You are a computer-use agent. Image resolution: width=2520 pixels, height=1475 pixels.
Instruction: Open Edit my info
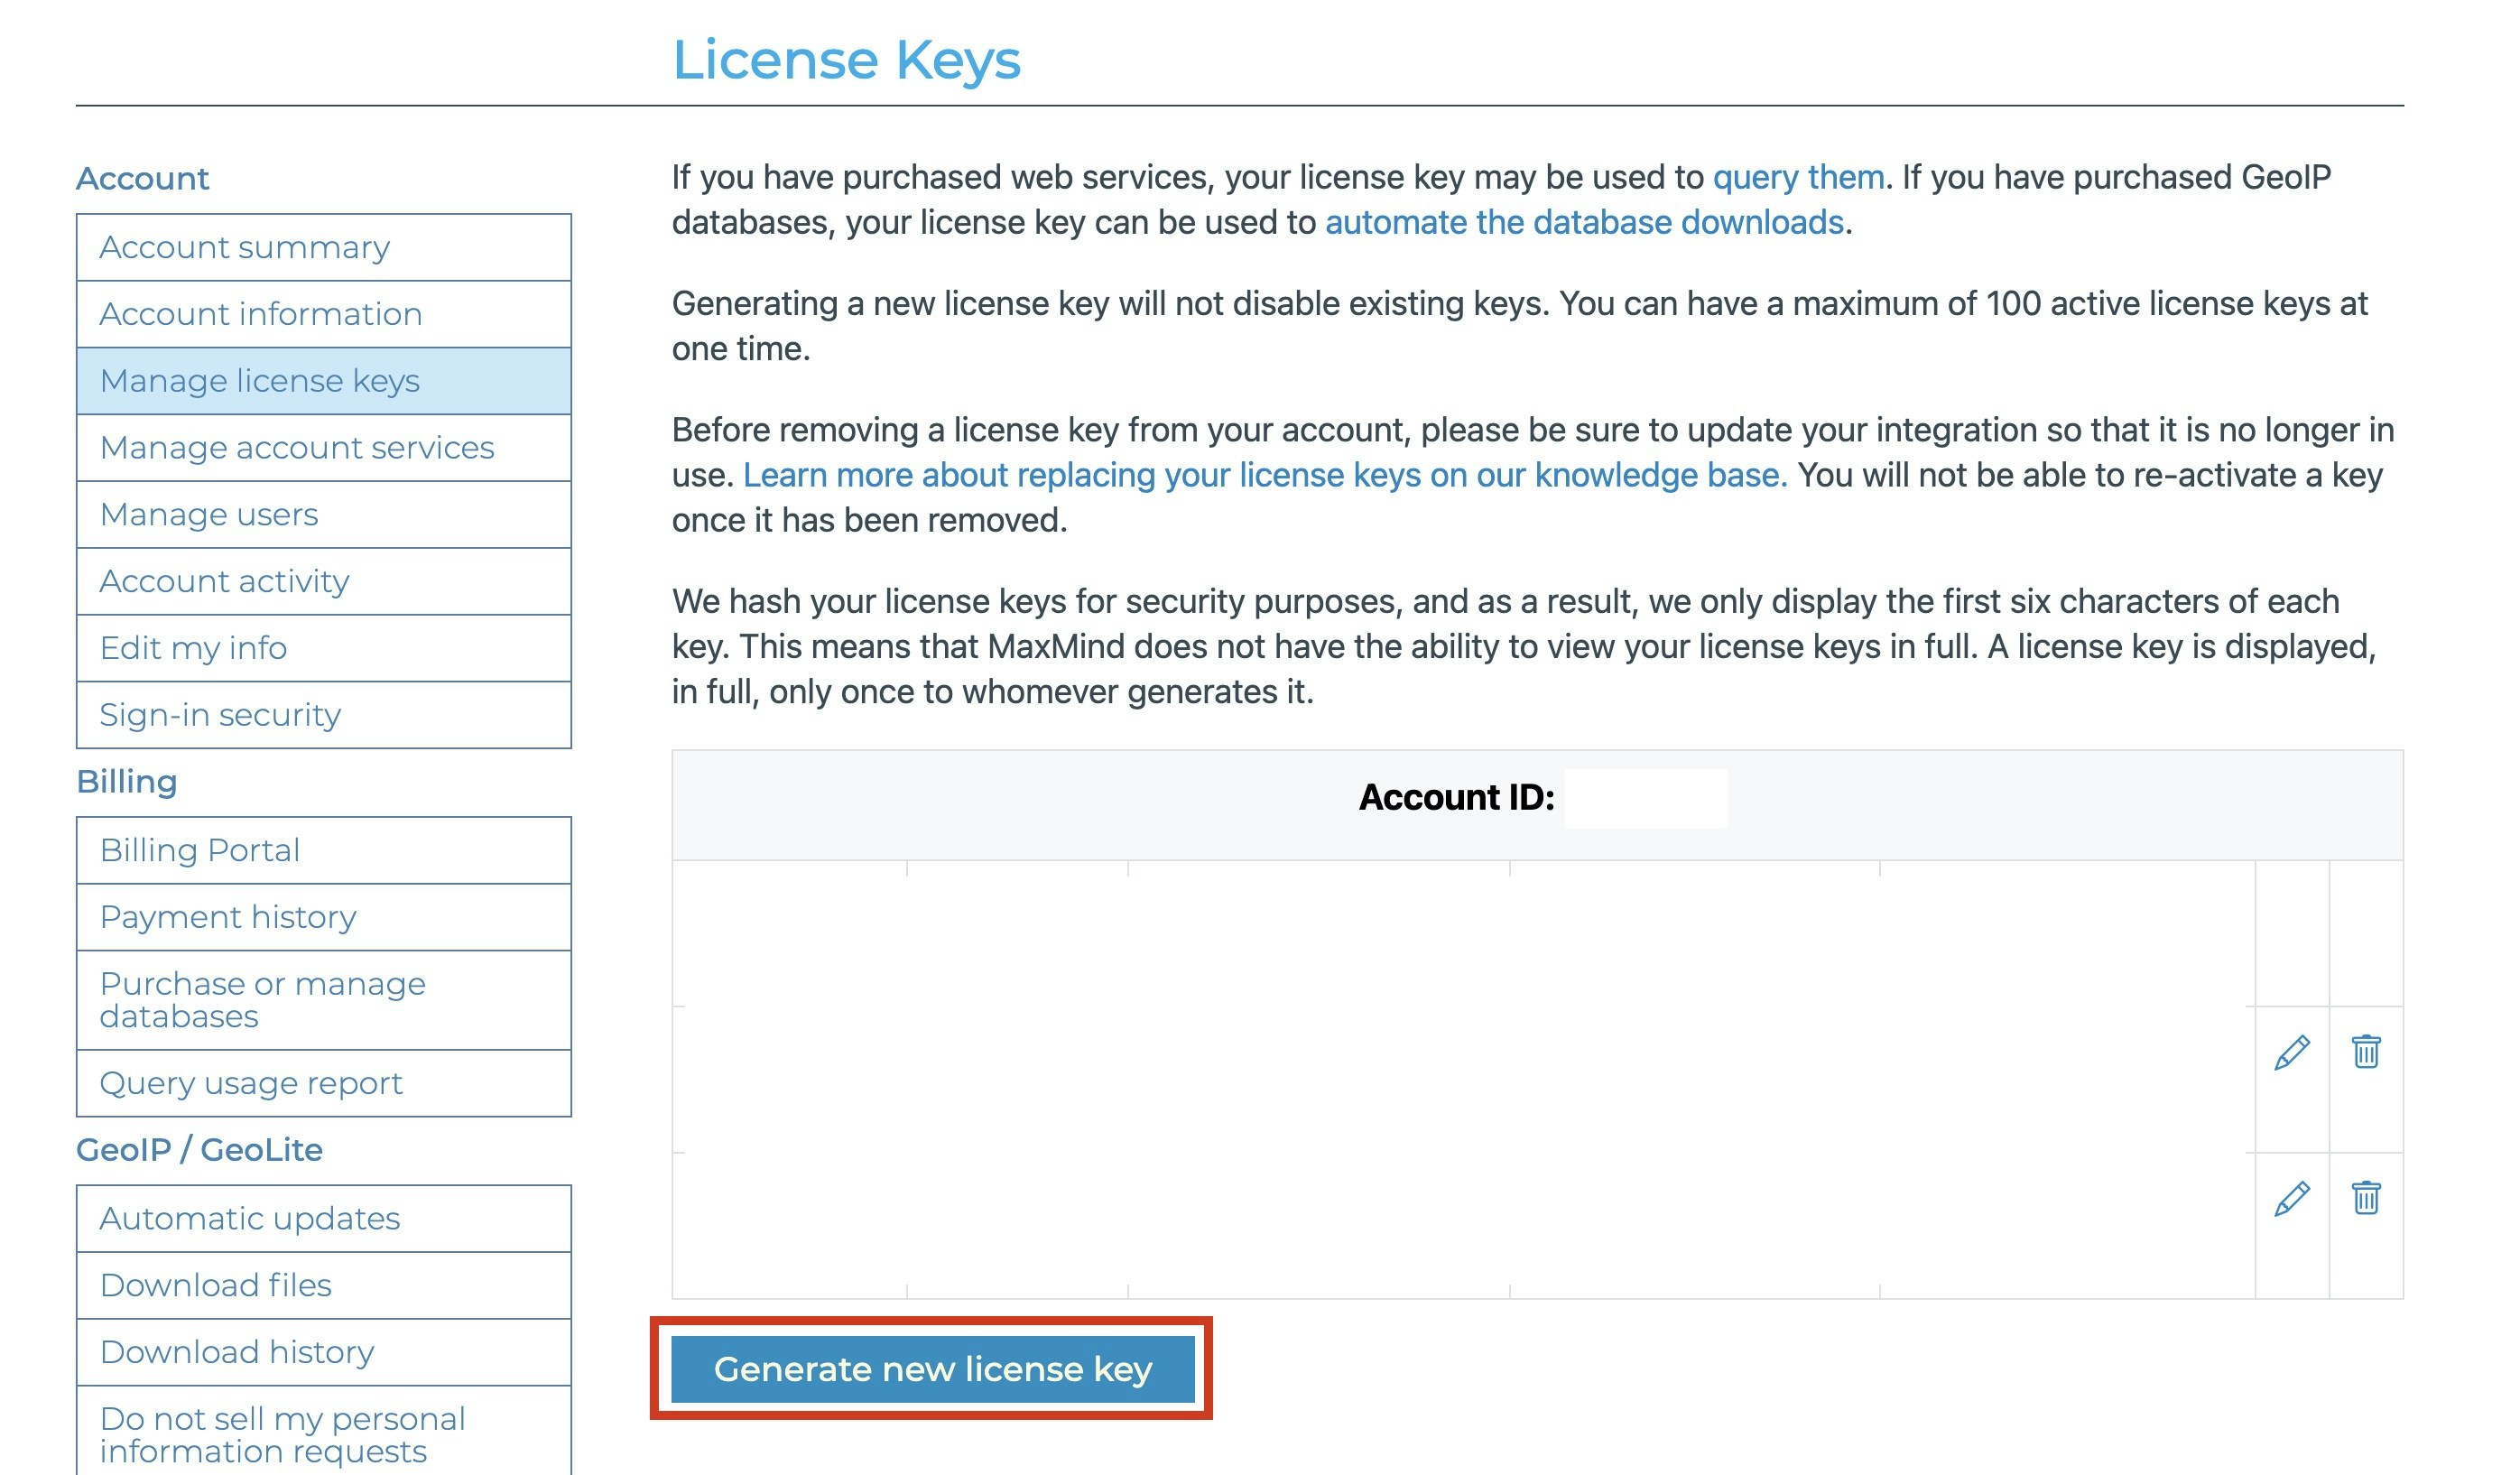pyautogui.click(x=192, y=648)
